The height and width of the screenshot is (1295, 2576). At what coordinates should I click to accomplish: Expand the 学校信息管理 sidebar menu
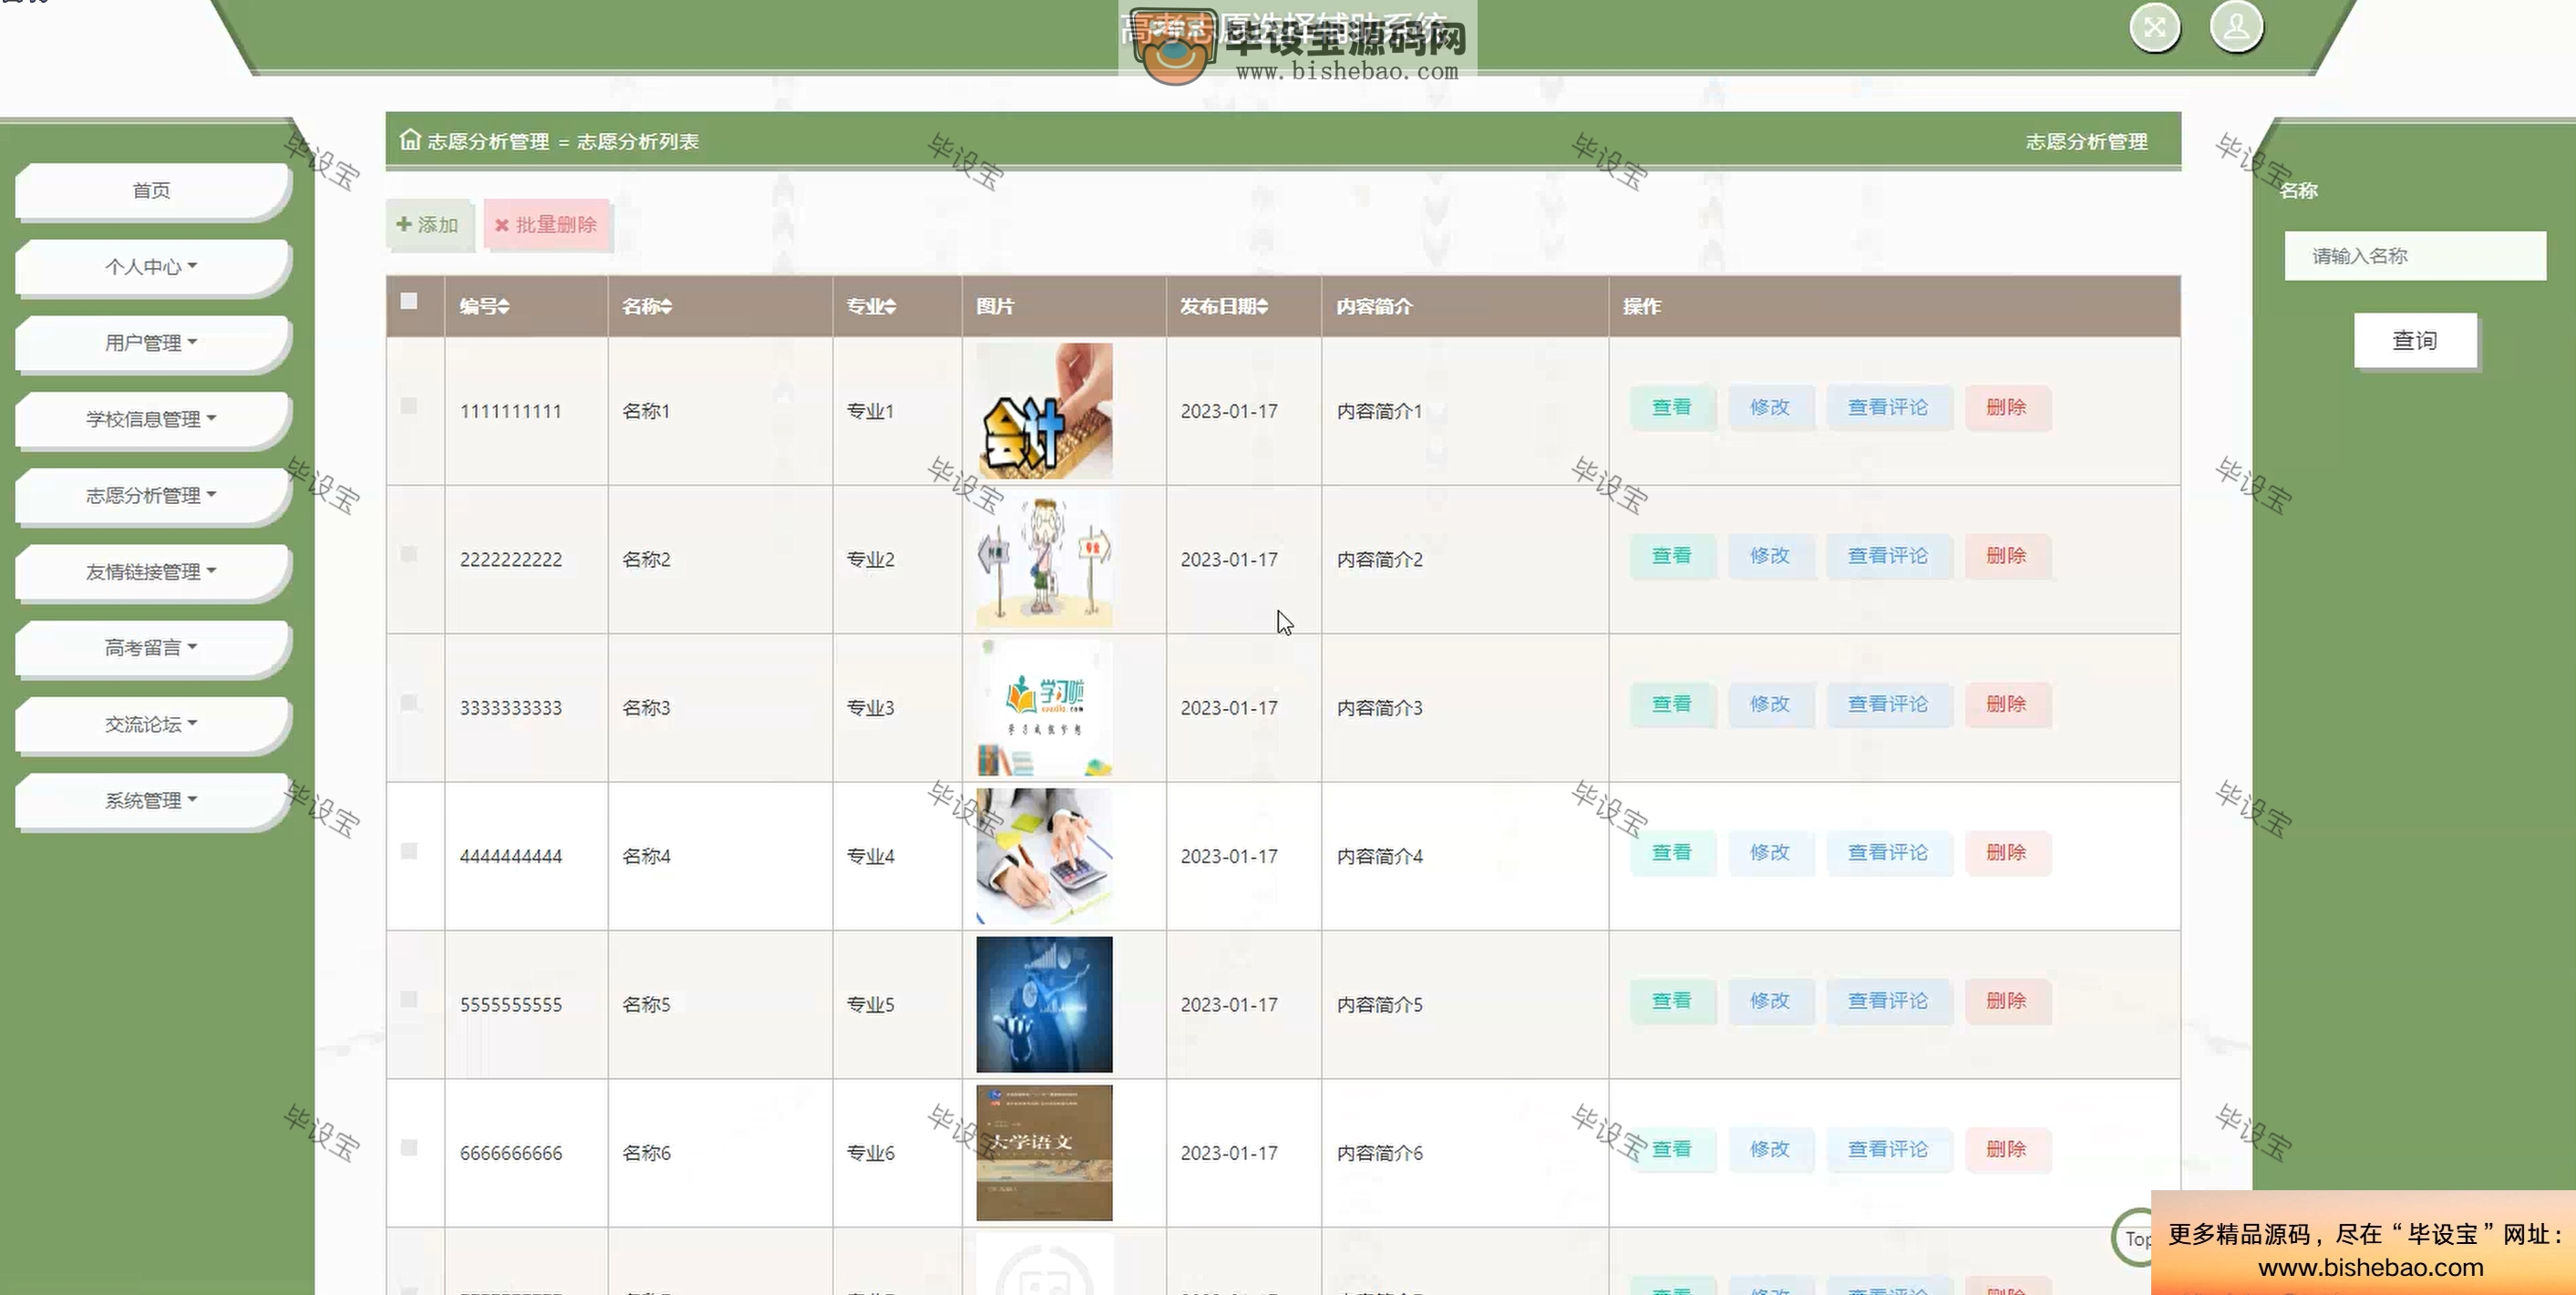(x=151, y=418)
